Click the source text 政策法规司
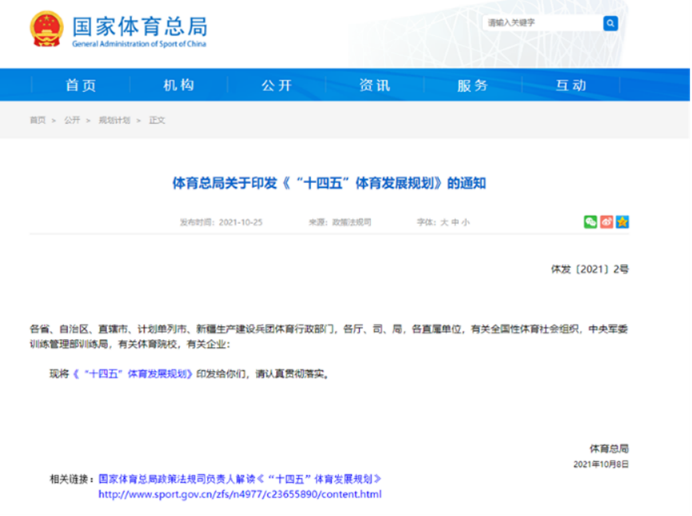692x516 pixels. 352,222
